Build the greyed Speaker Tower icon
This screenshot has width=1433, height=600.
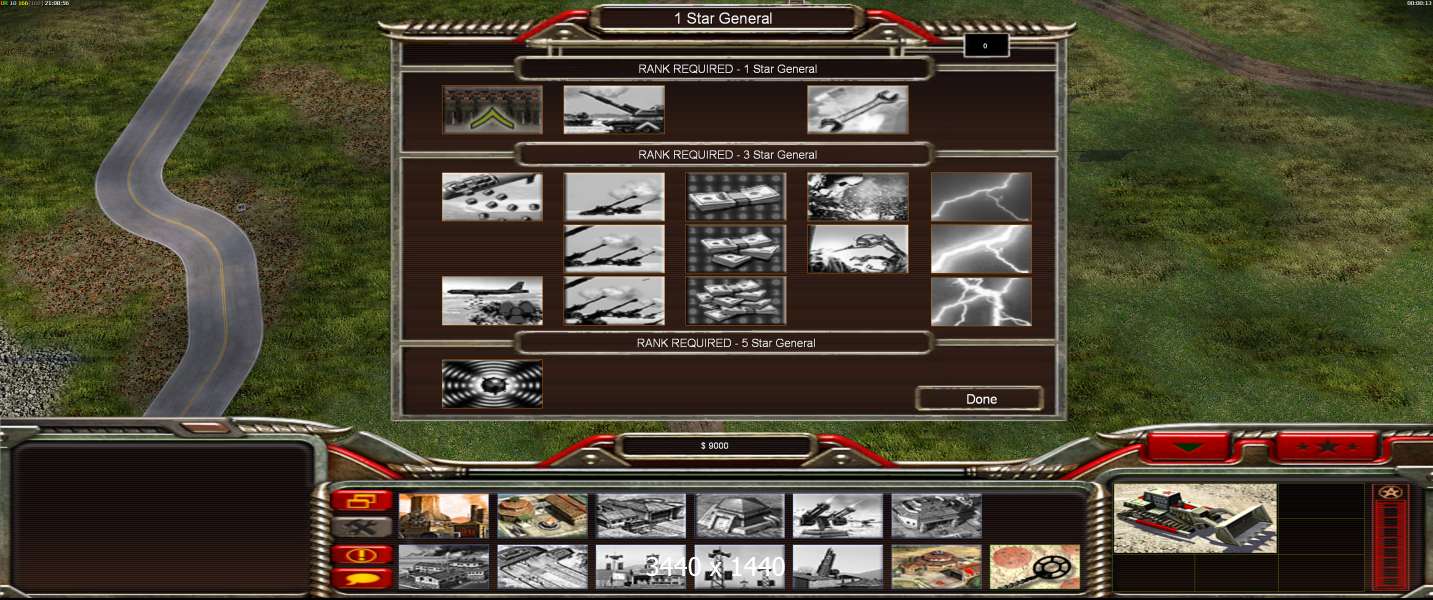coord(740,567)
